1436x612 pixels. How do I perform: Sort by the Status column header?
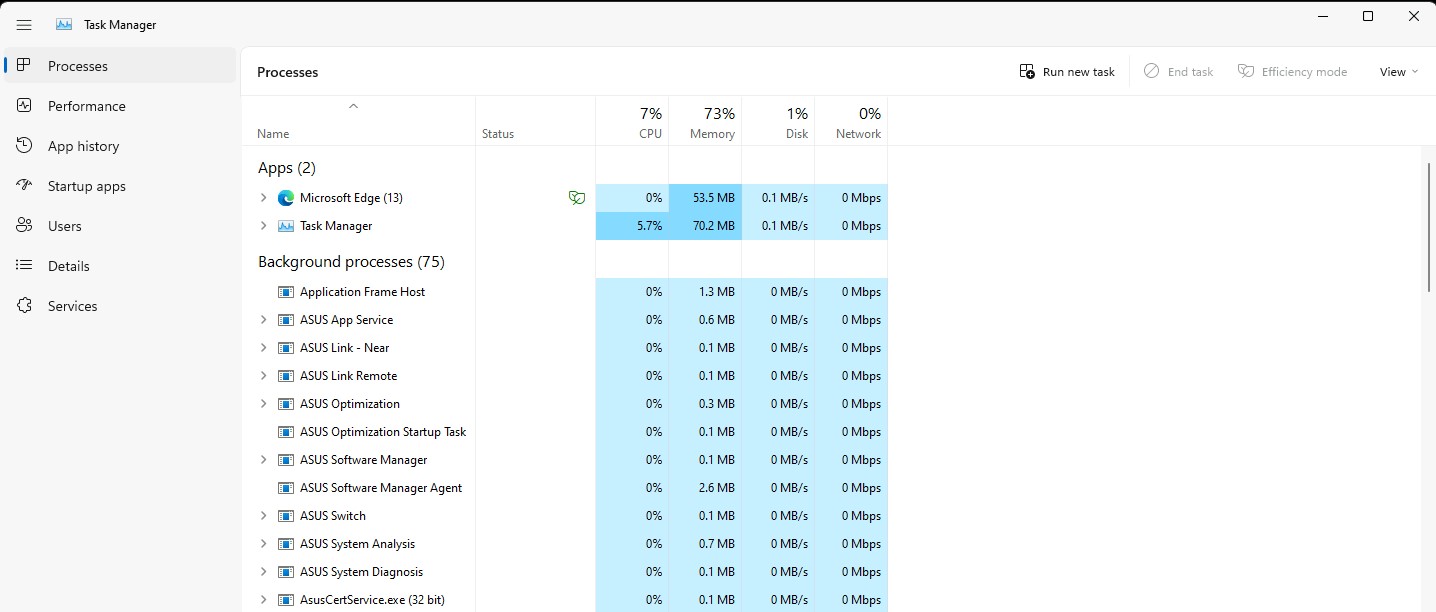(535, 122)
